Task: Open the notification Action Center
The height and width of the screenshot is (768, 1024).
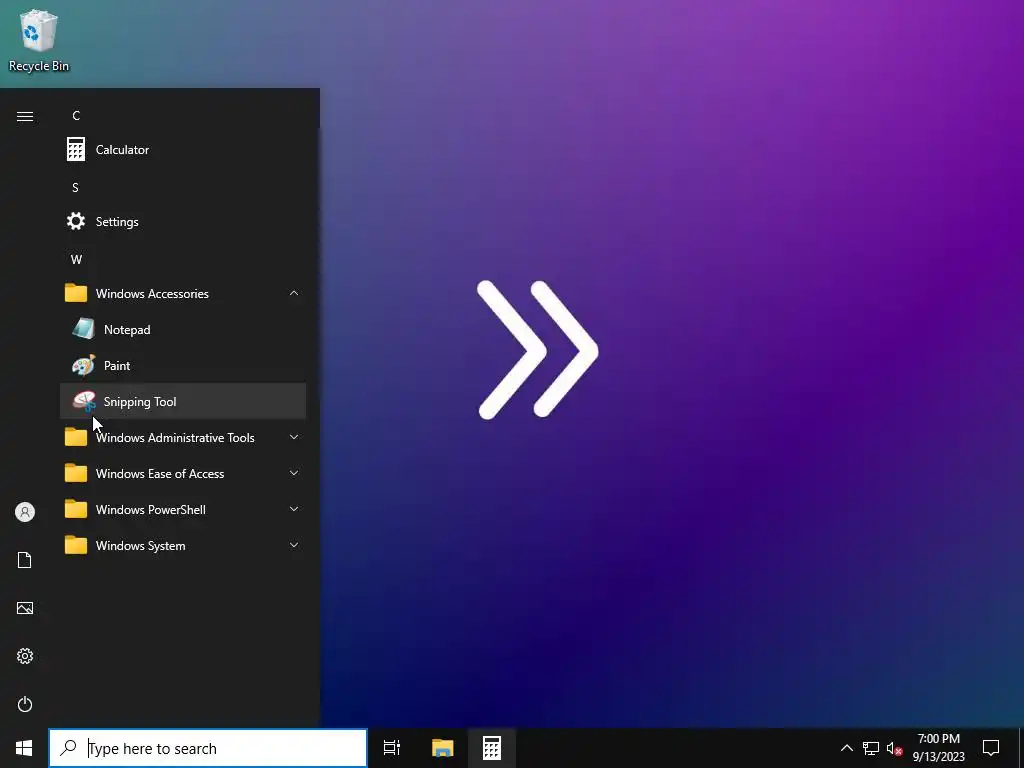Action: 991,748
